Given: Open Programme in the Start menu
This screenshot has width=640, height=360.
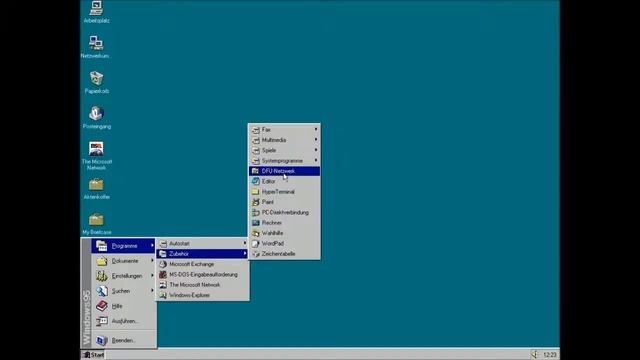Looking at the screenshot, I should (123, 246).
